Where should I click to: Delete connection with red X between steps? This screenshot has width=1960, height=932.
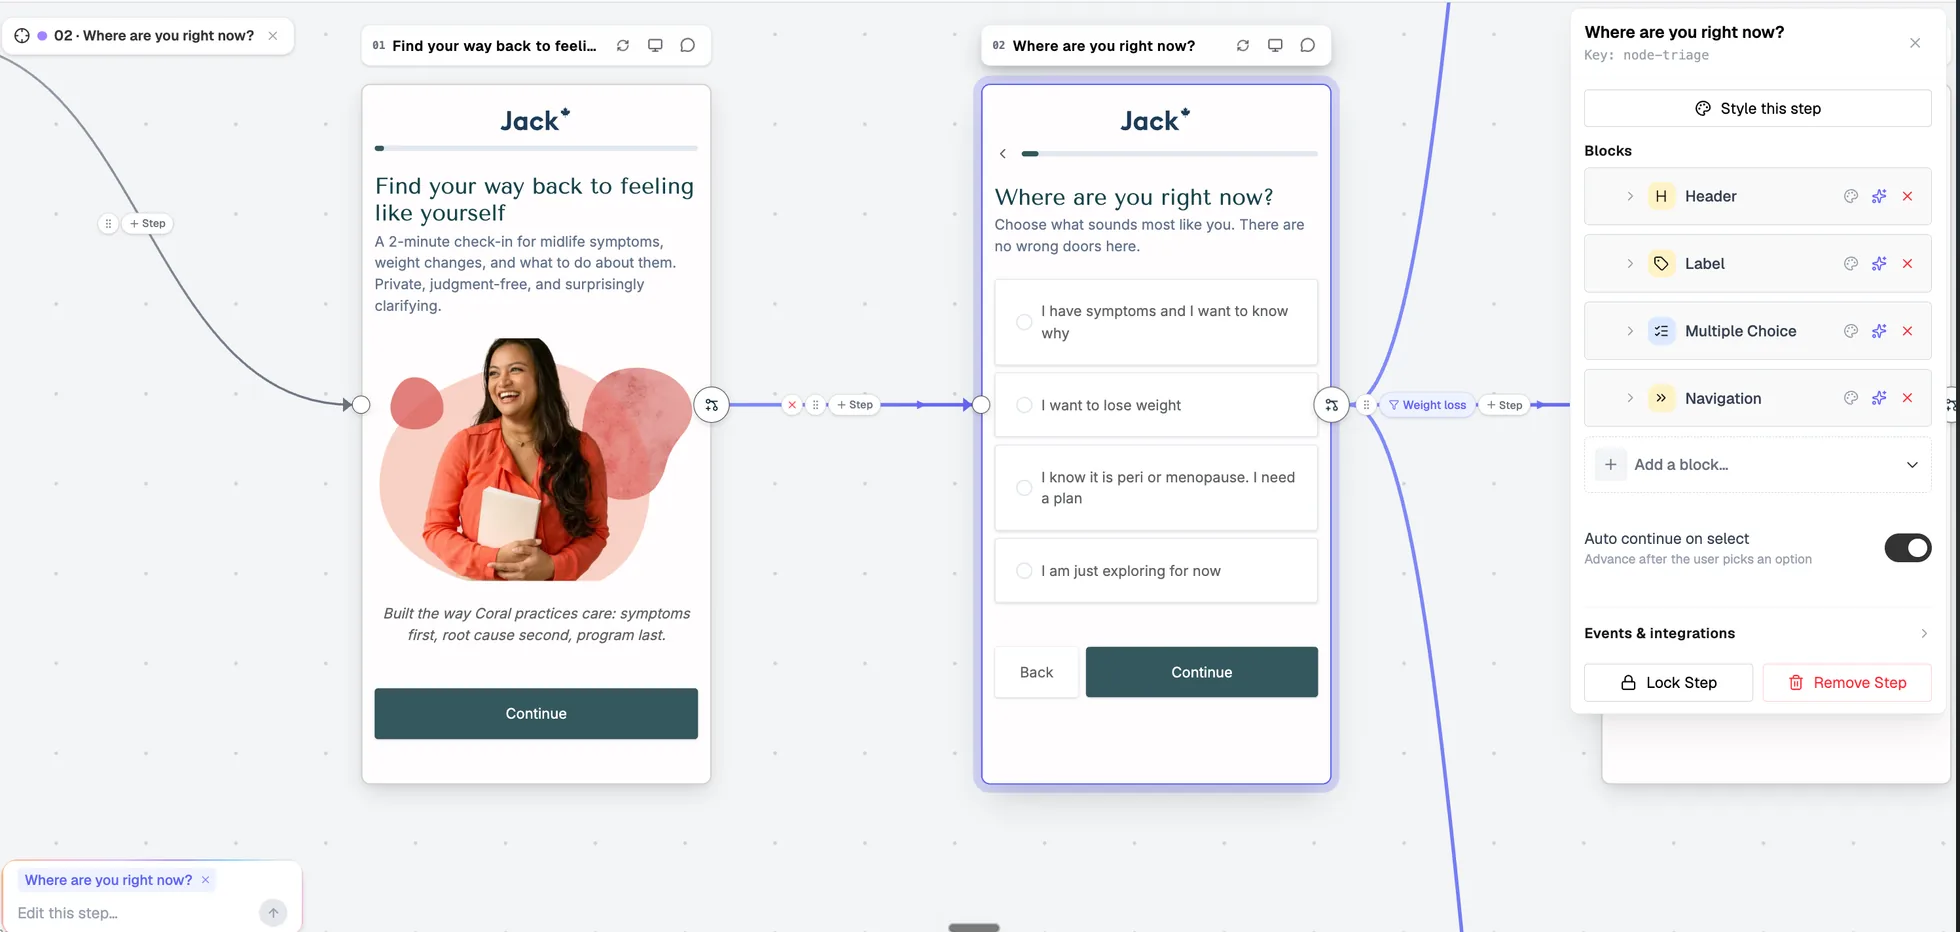coord(792,405)
